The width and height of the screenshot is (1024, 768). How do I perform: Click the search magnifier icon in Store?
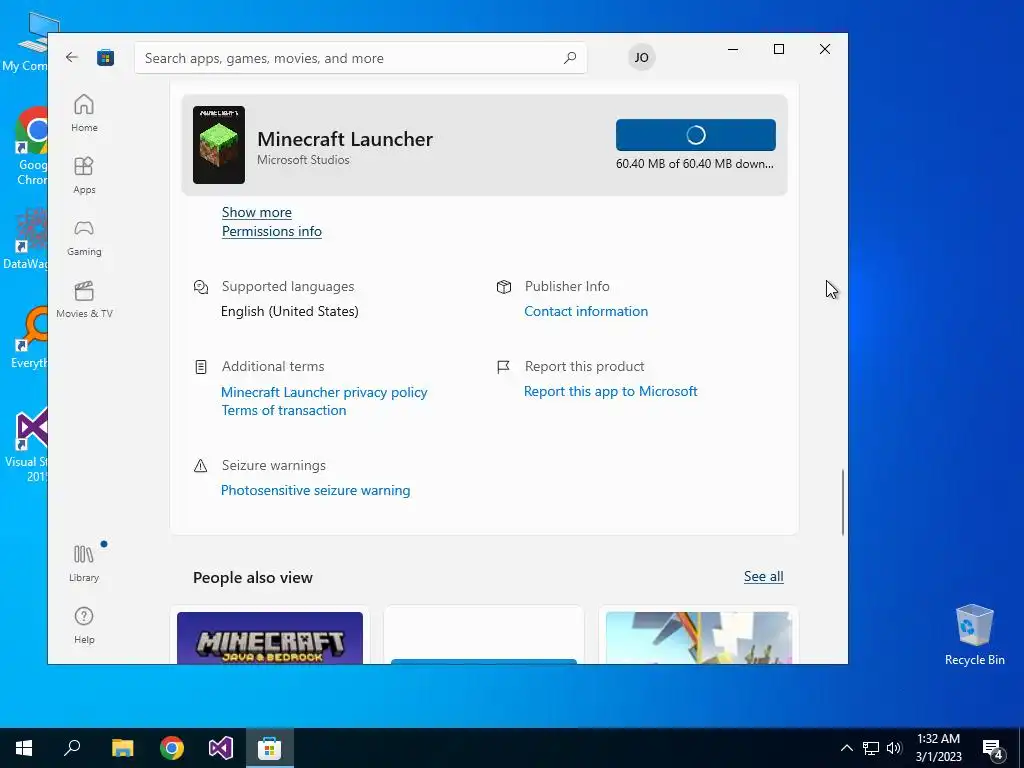tap(570, 57)
